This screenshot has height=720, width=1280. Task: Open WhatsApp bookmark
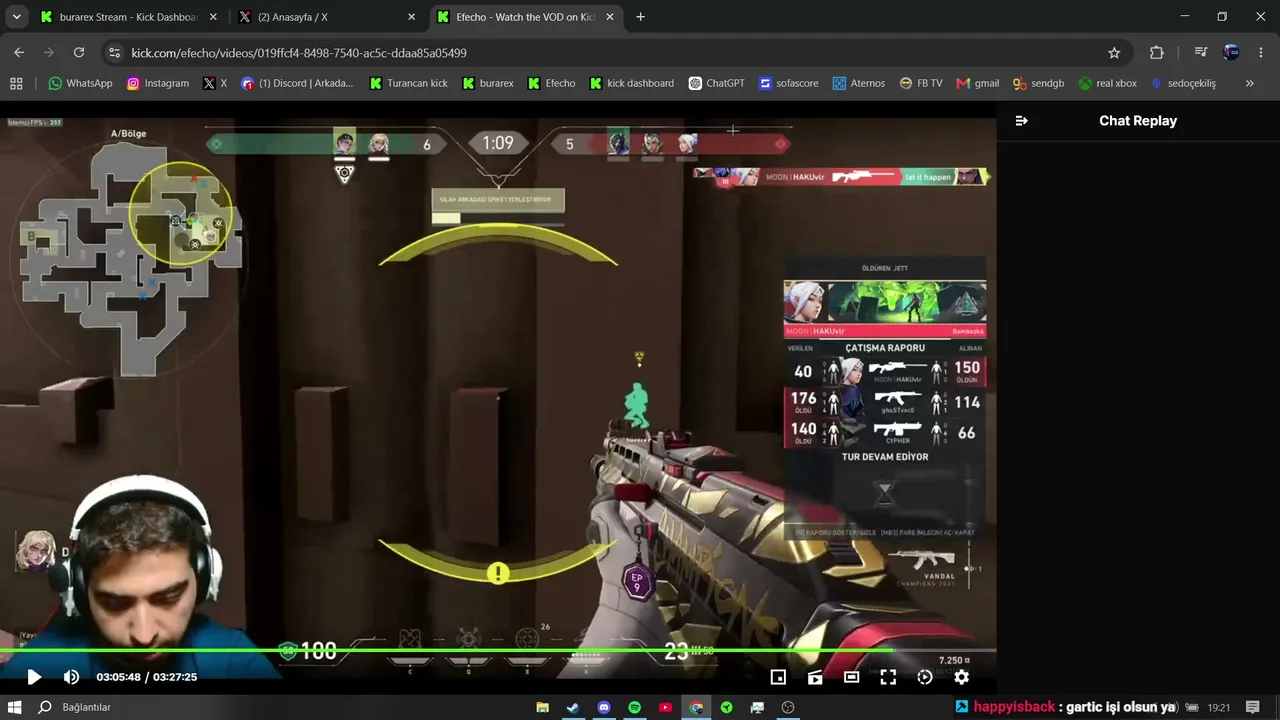(x=80, y=83)
